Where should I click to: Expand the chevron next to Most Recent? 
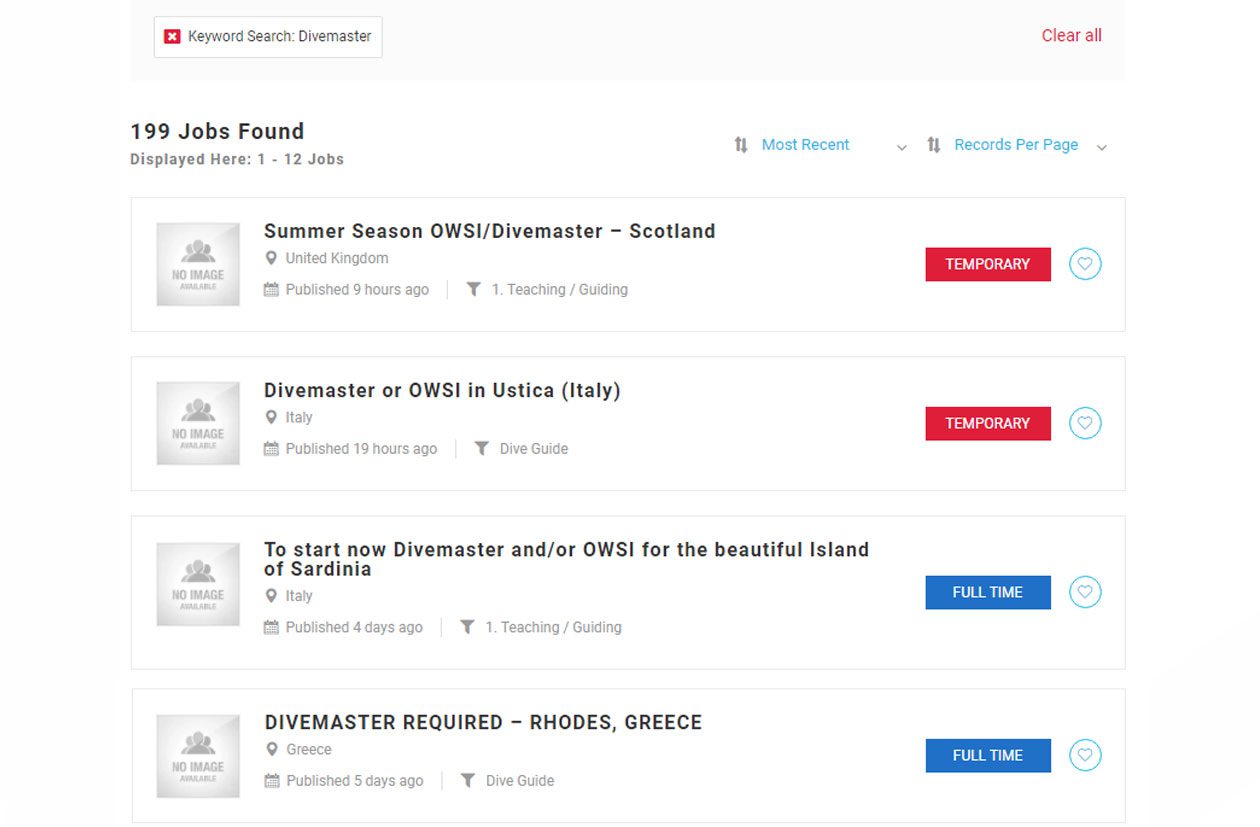(902, 147)
